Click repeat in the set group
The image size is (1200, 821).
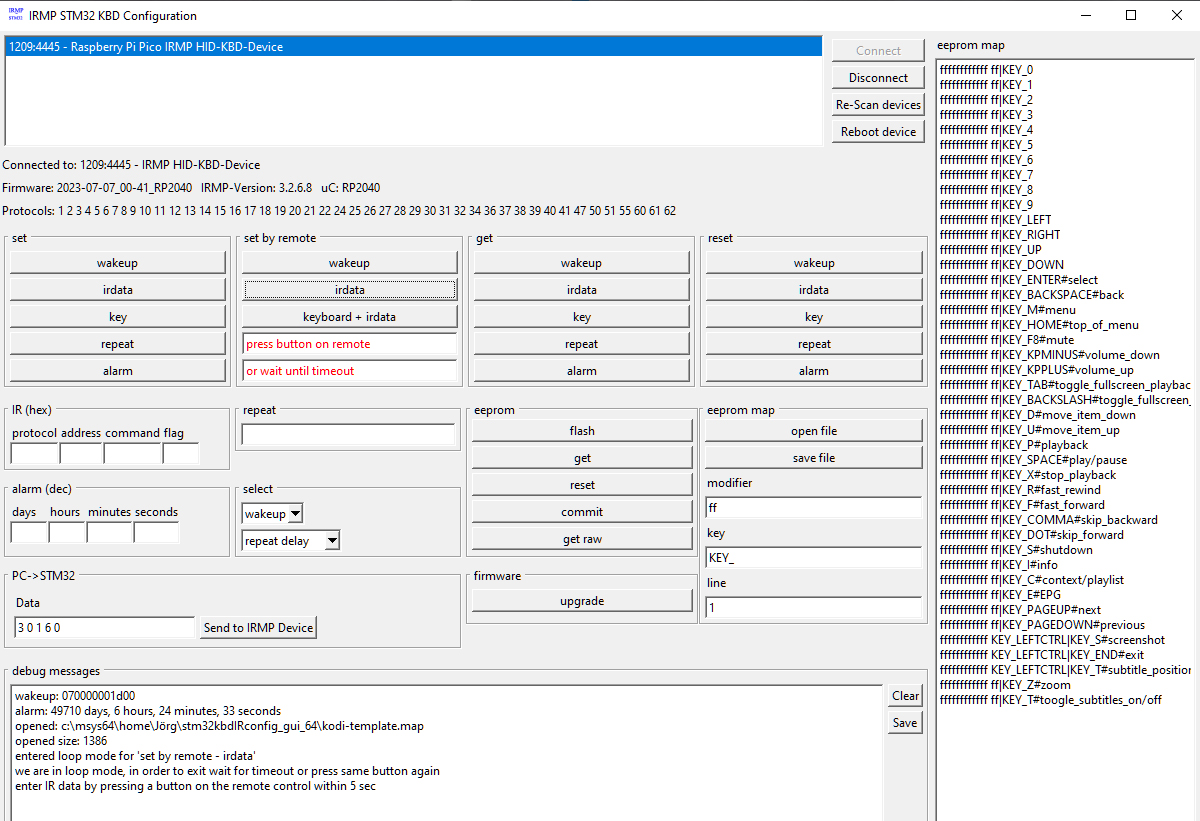117,343
